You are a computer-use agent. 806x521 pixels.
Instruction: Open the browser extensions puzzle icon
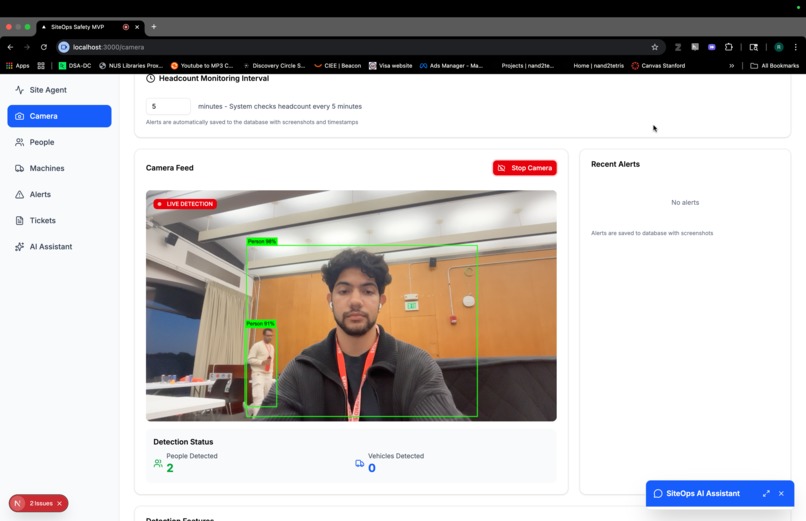[x=728, y=47]
